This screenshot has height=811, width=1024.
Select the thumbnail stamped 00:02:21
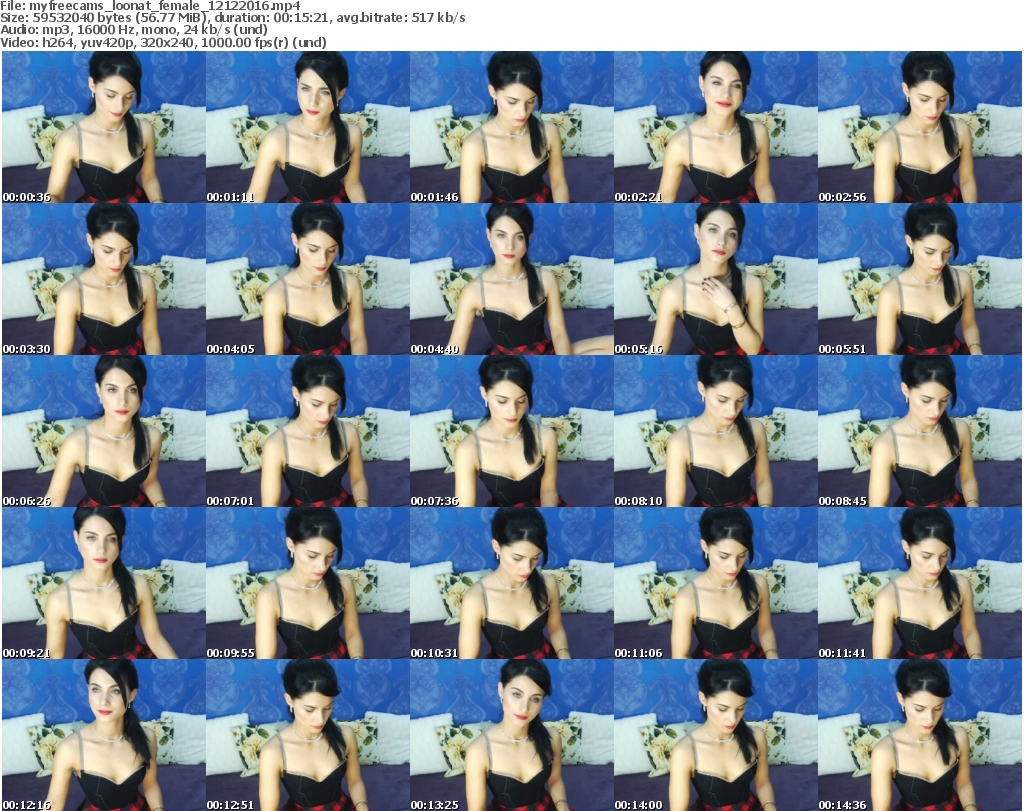[716, 127]
